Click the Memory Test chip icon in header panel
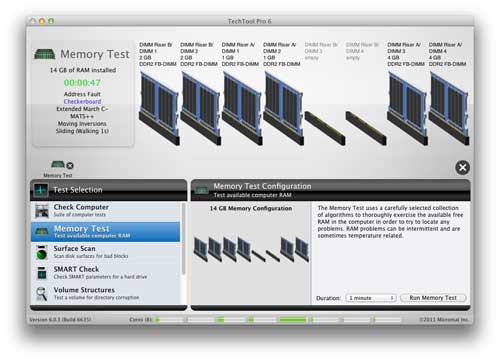500x361 pixels. coord(45,54)
